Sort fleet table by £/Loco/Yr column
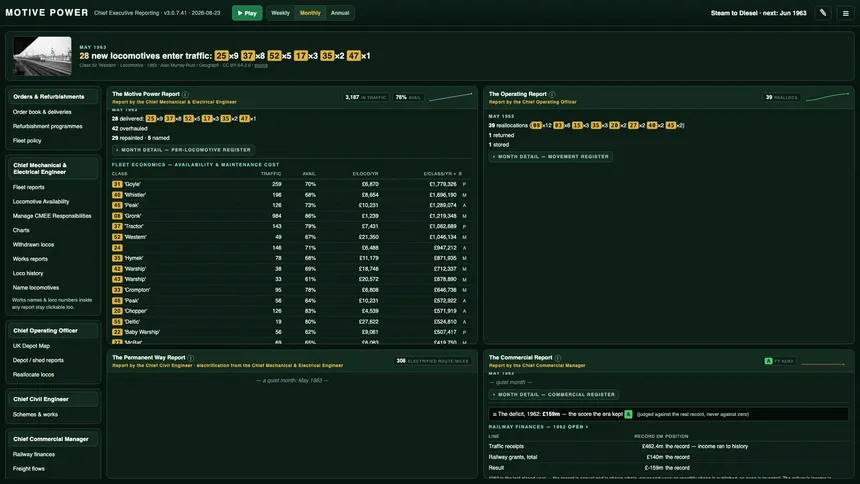The width and height of the screenshot is (860, 484). pyautogui.click(x=365, y=173)
